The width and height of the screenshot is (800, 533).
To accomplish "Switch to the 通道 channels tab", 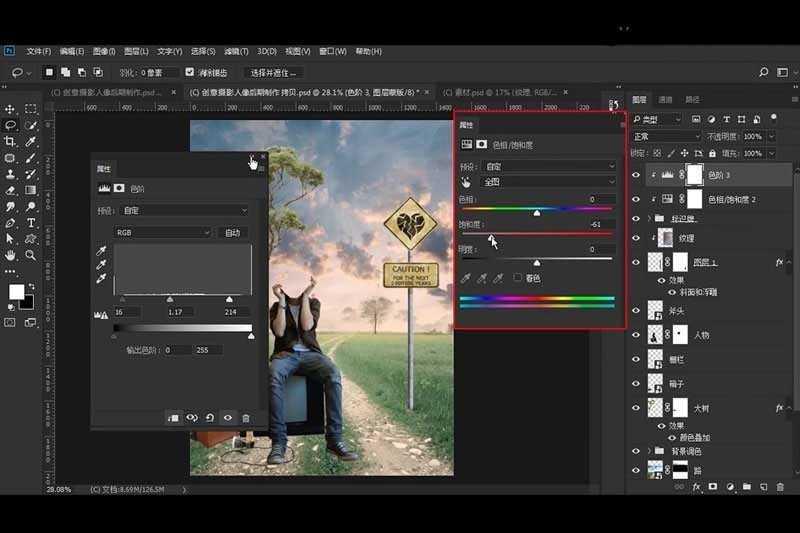I will pyautogui.click(x=666, y=100).
